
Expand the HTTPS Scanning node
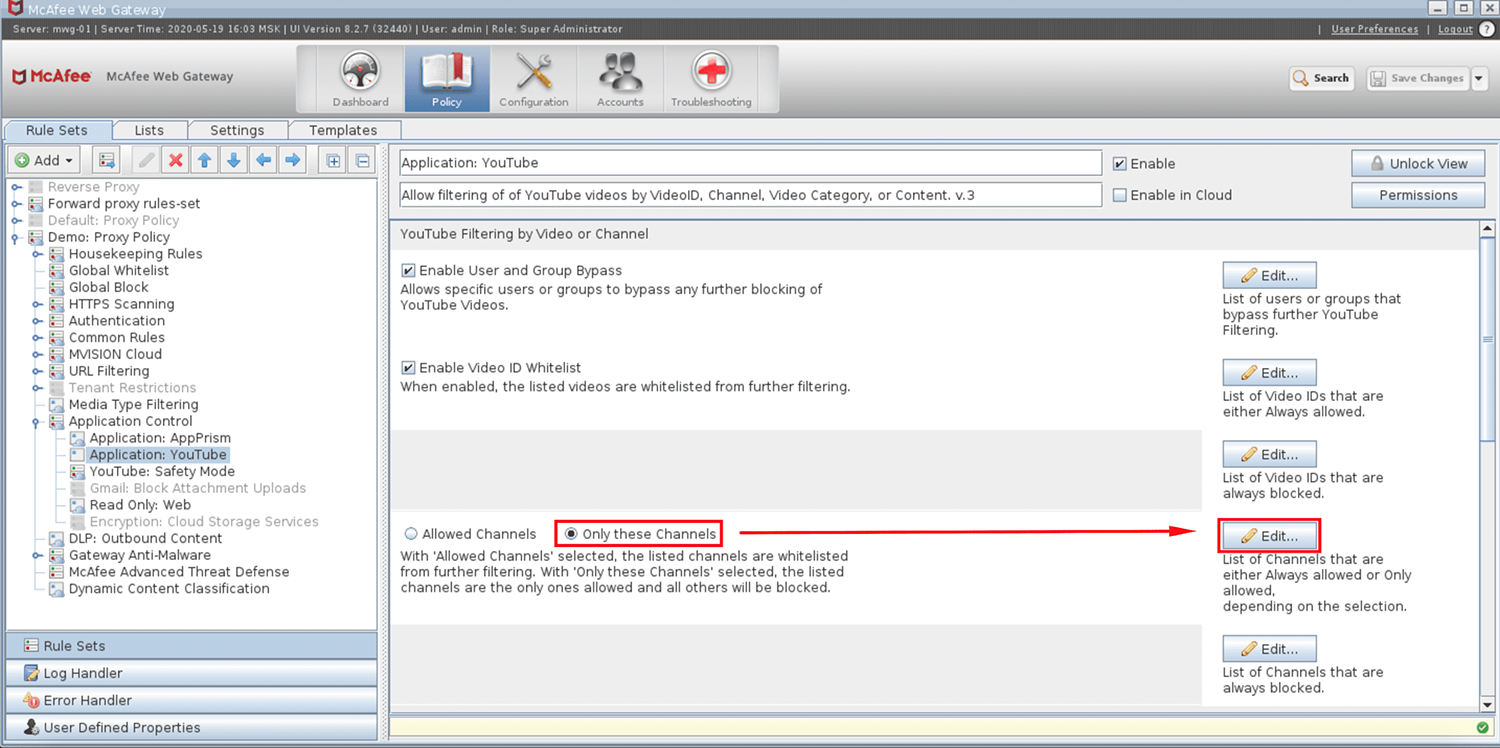pos(37,304)
